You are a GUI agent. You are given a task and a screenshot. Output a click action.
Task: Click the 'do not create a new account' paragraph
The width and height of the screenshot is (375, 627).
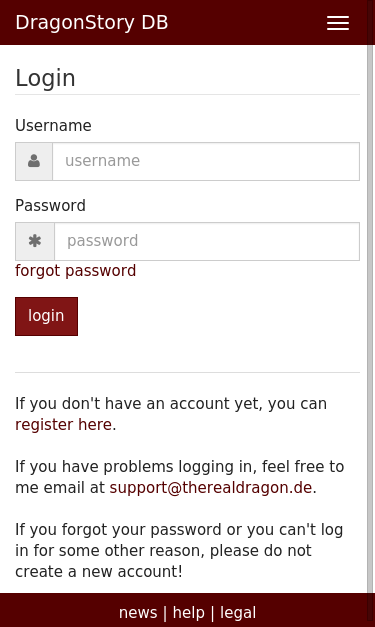(179, 551)
